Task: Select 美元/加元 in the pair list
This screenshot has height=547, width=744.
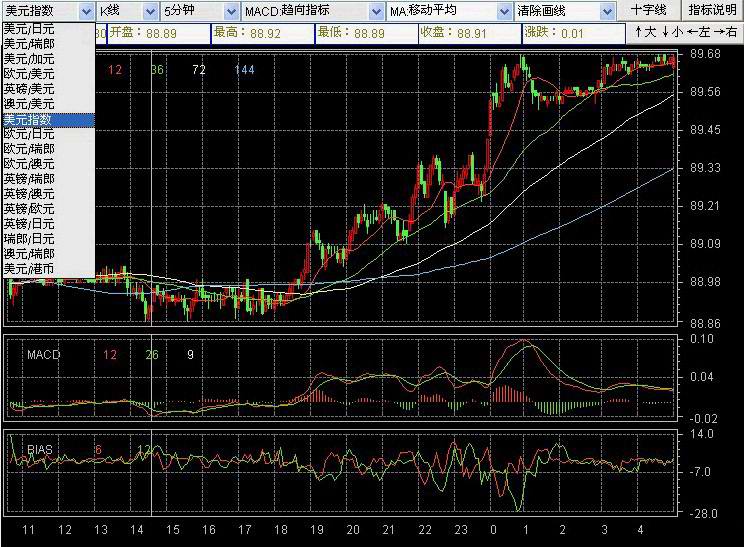Action: [x=48, y=59]
